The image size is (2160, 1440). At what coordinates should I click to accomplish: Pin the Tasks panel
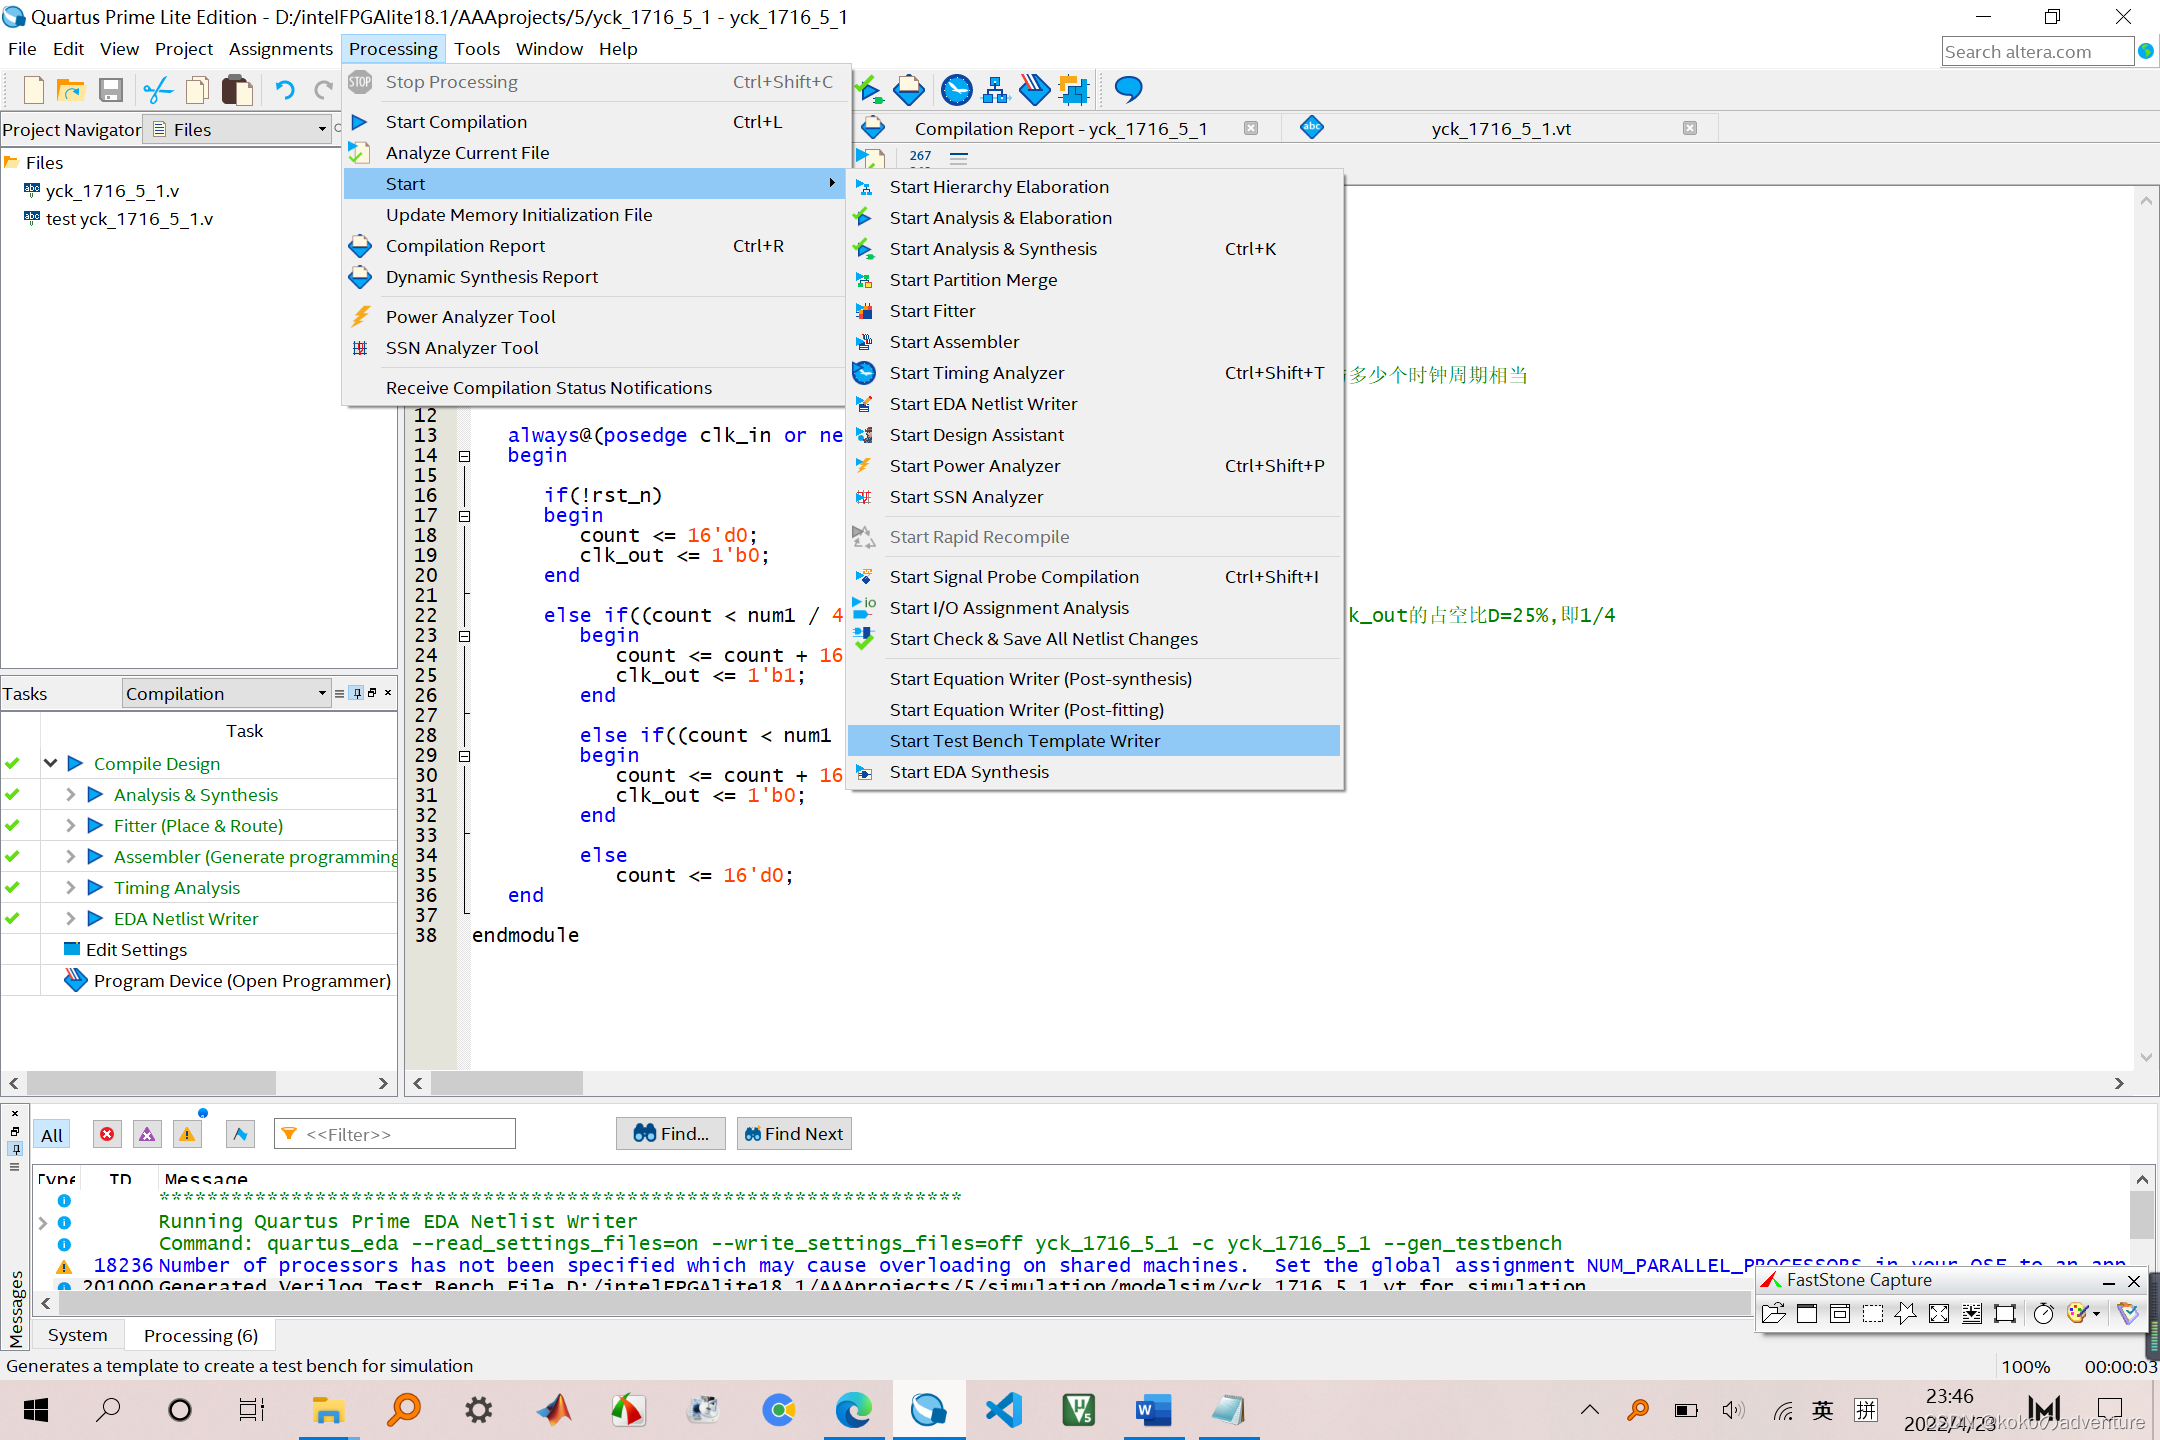tap(357, 693)
